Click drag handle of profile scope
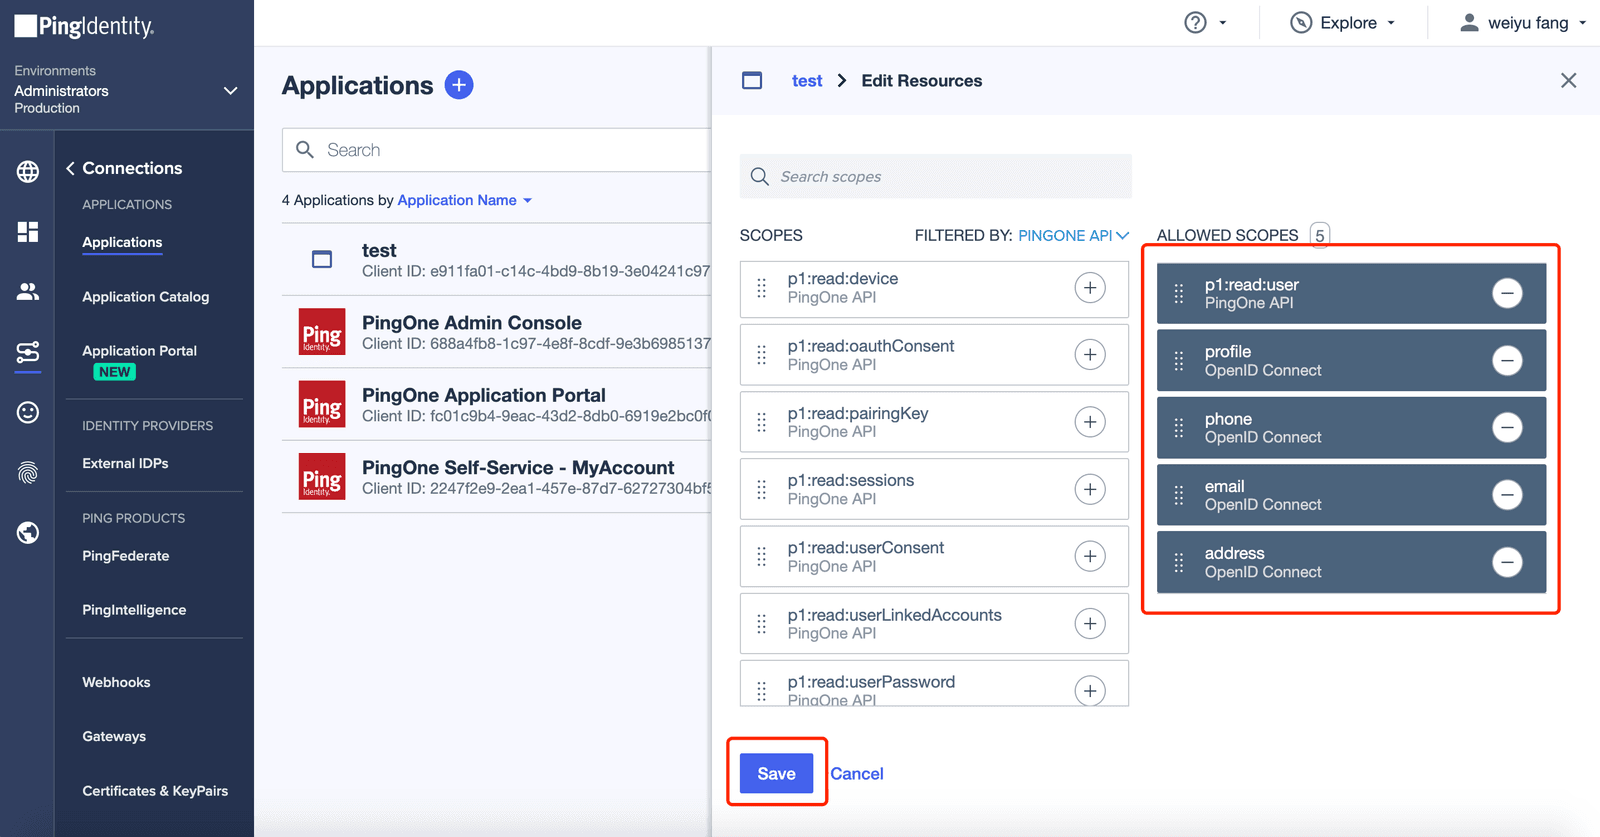 coord(1179,361)
